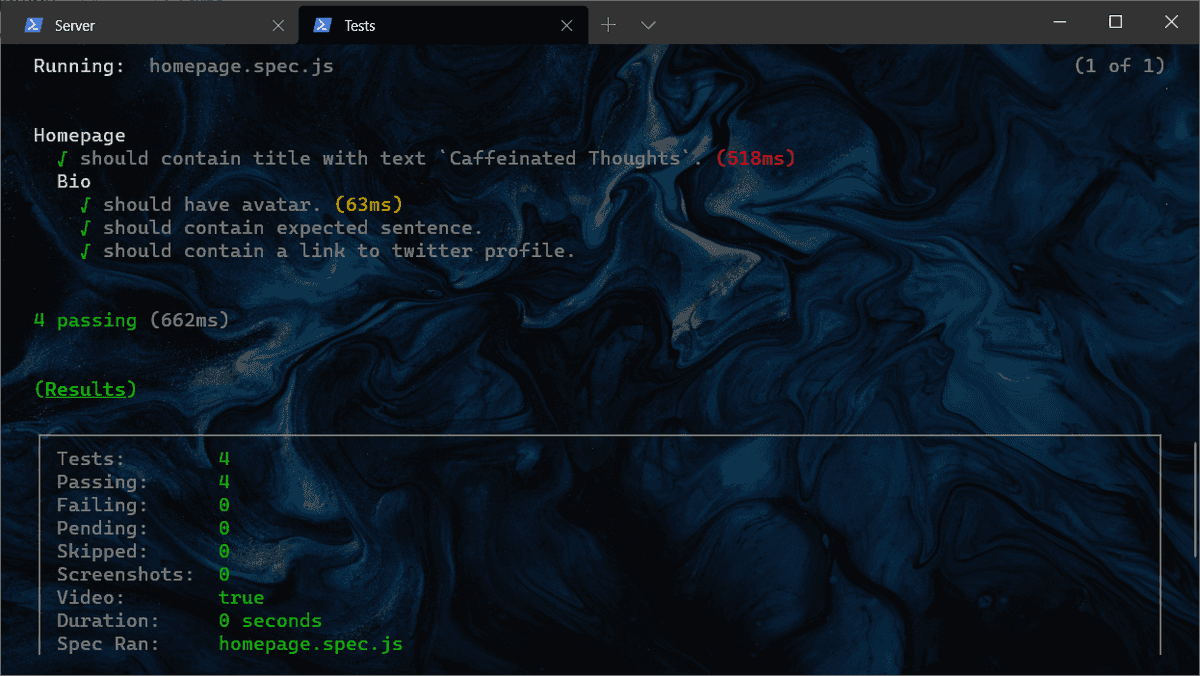Click the '(1 of 1)' spec counter
Image resolution: width=1200 pixels, height=676 pixels.
tap(1119, 65)
